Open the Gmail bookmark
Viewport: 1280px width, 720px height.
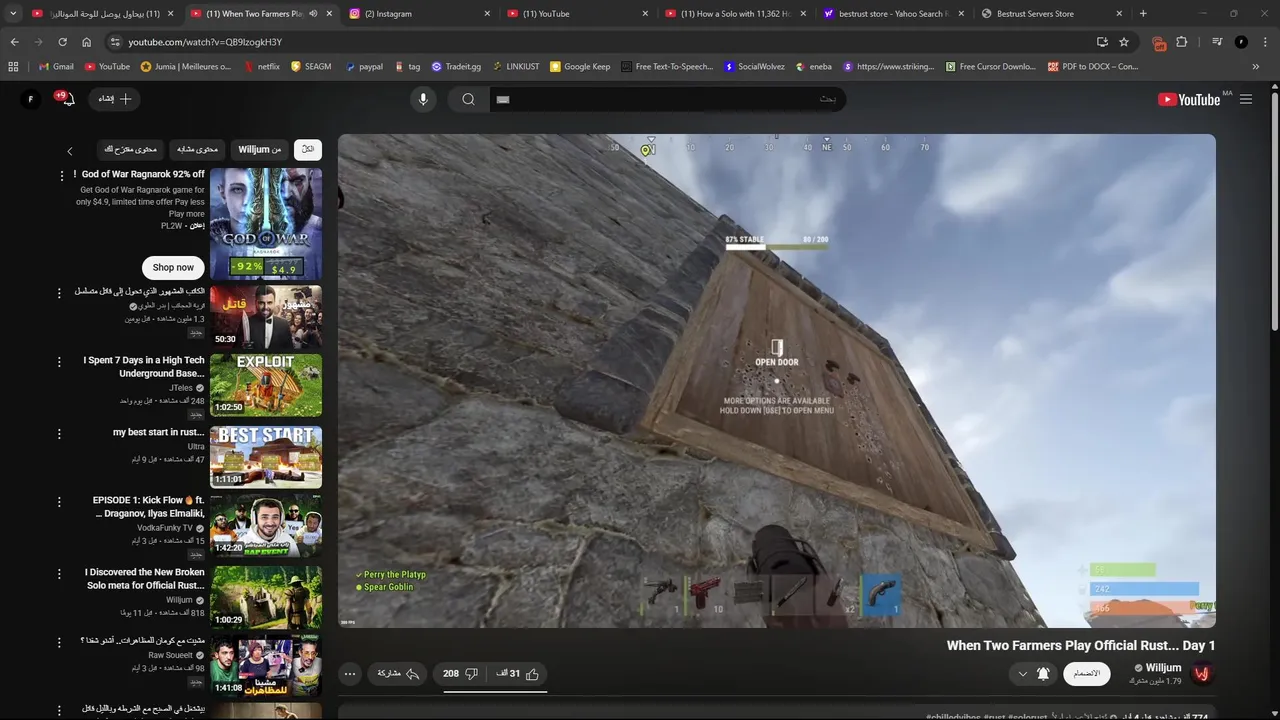(55, 66)
